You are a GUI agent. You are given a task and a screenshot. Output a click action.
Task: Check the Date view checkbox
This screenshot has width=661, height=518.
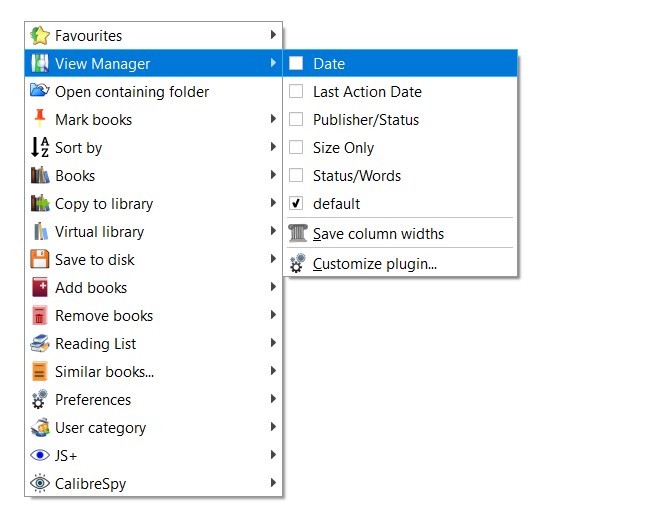296,63
